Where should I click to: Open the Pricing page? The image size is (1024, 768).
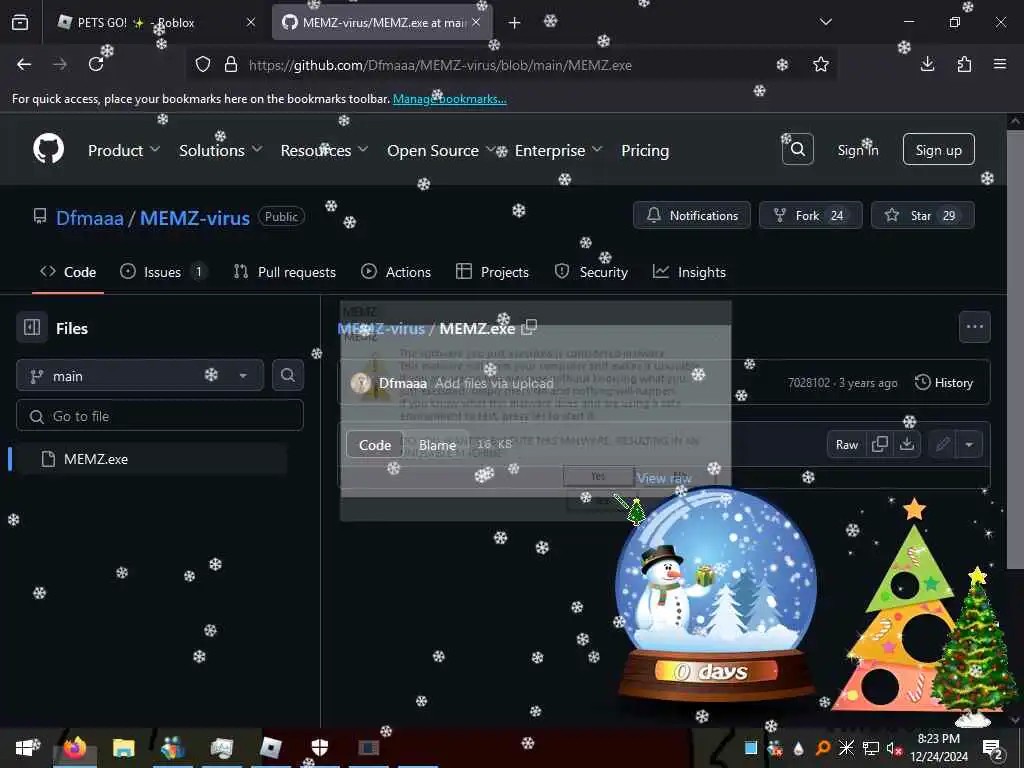click(645, 150)
